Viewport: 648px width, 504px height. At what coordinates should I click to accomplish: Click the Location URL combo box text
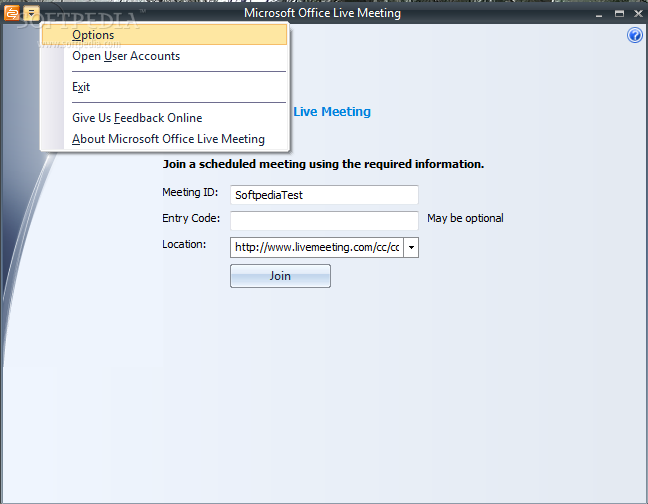(317, 247)
